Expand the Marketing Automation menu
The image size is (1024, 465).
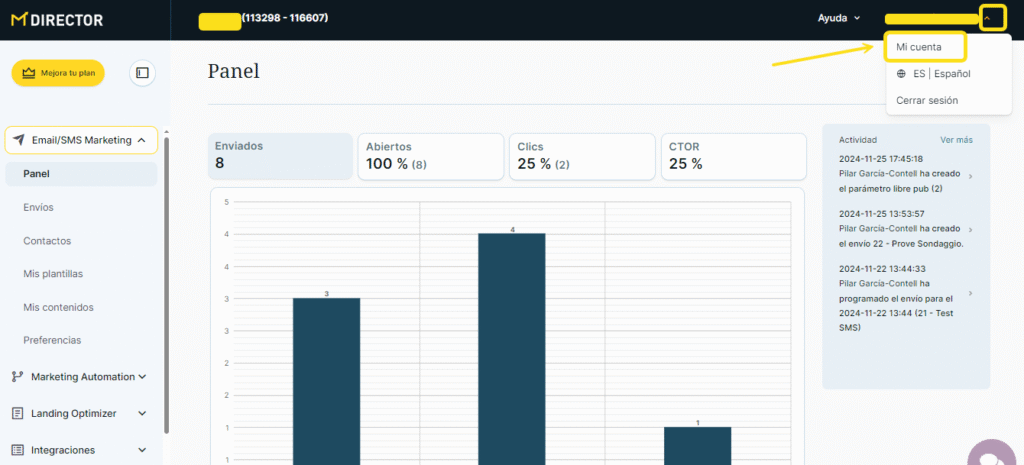pyautogui.click(x=142, y=377)
